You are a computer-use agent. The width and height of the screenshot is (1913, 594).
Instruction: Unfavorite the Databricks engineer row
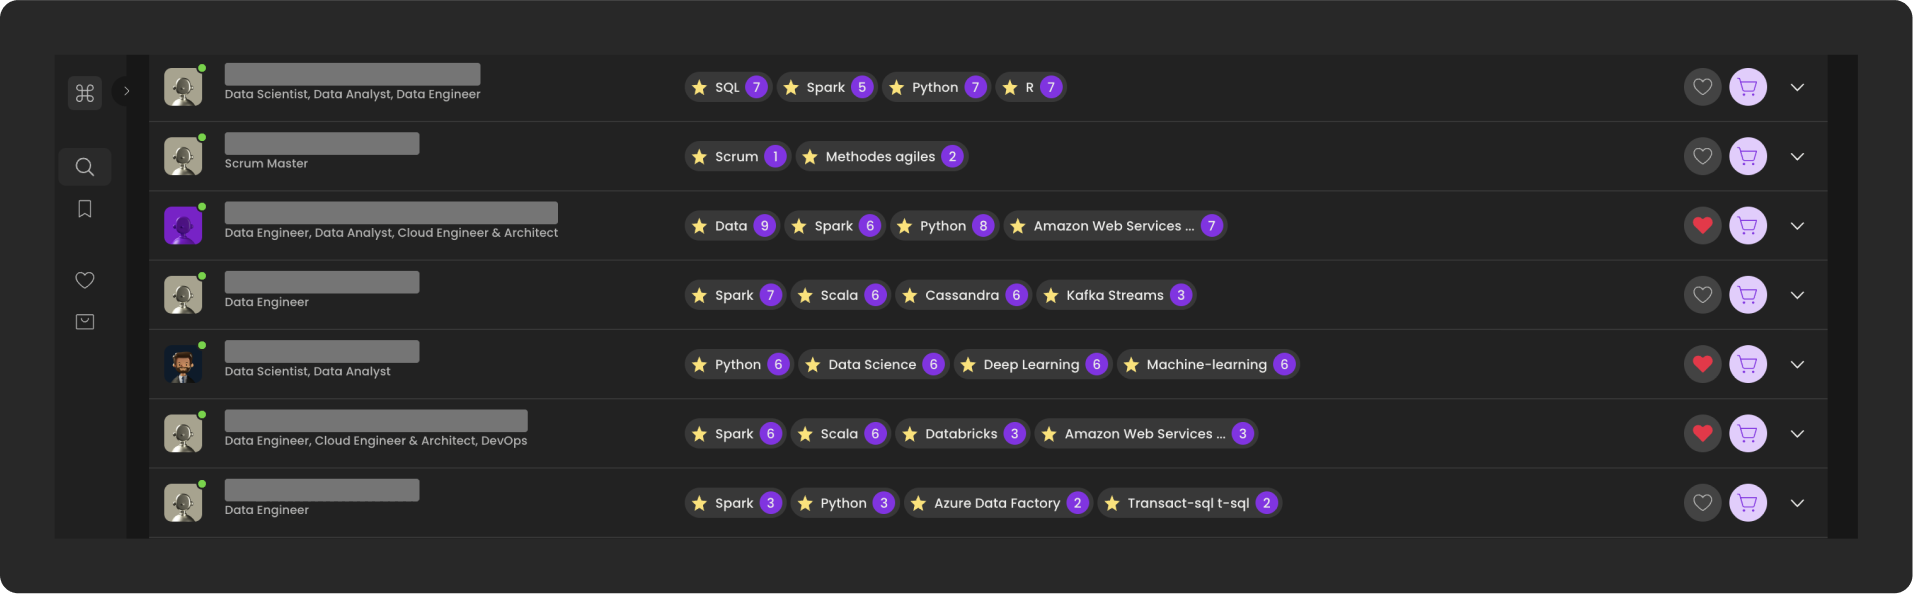tap(1703, 433)
